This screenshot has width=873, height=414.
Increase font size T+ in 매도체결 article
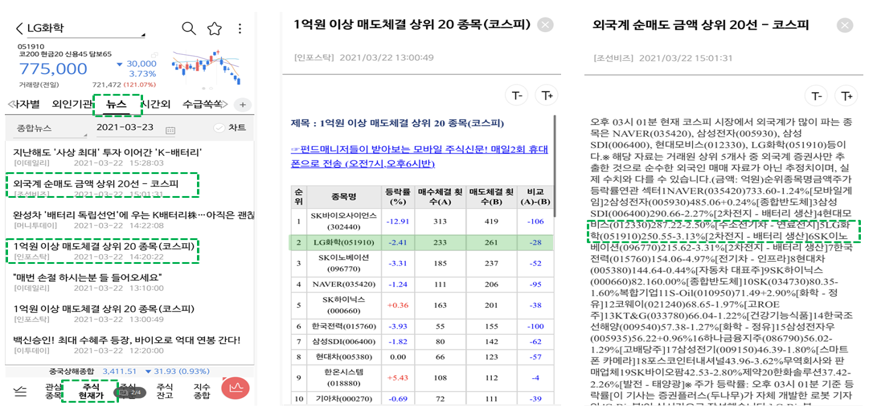click(x=546, y=96)
